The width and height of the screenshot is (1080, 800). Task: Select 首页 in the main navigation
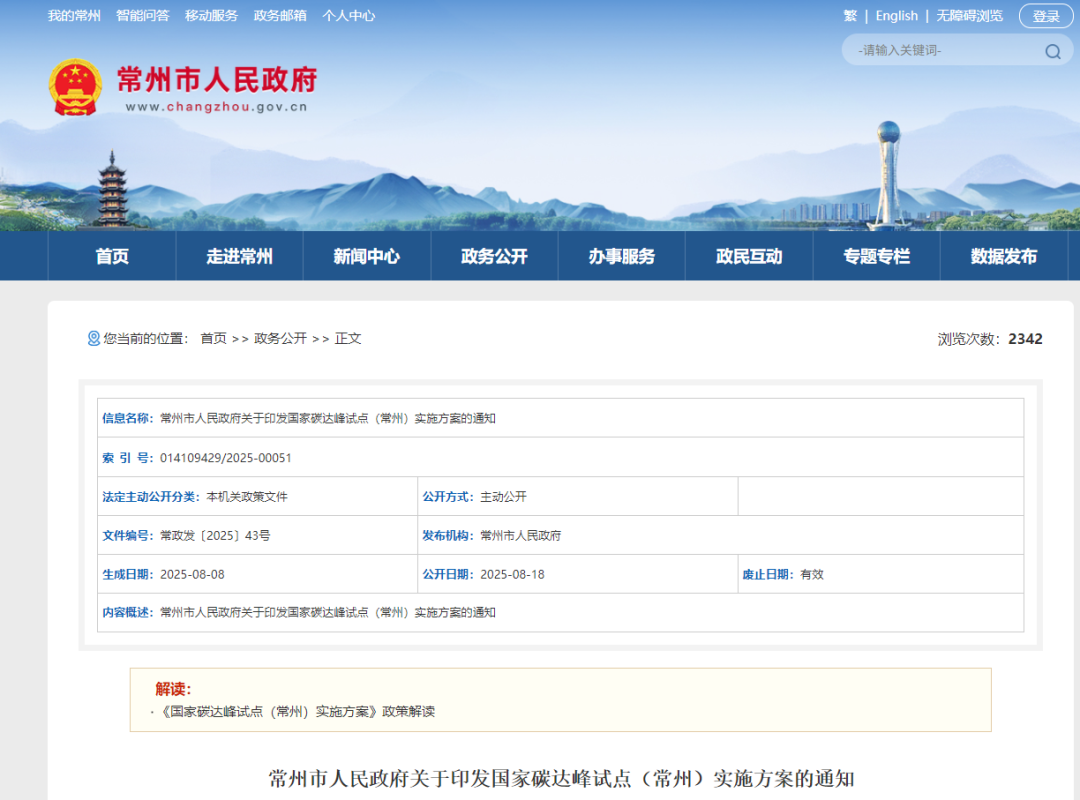click(112, 256)
